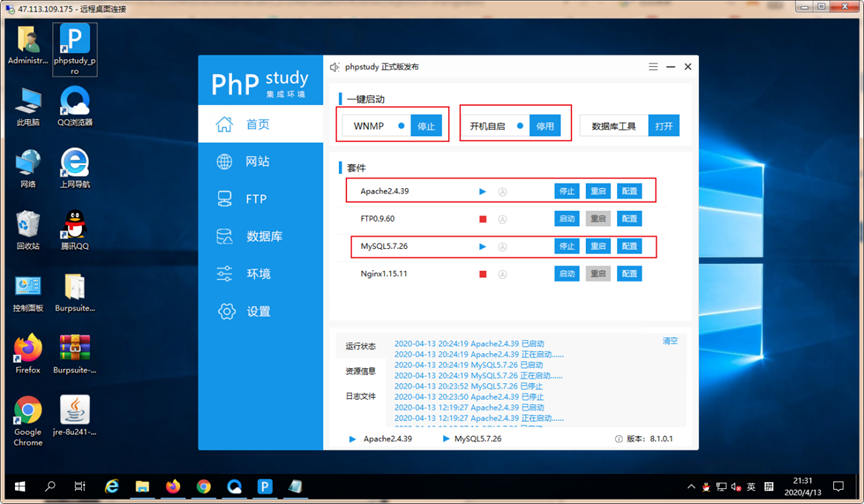Image resolution: width=864 pixels, height=504 pixels.
Task: Open the FTP section in sidebar
Action: [260, 199]
